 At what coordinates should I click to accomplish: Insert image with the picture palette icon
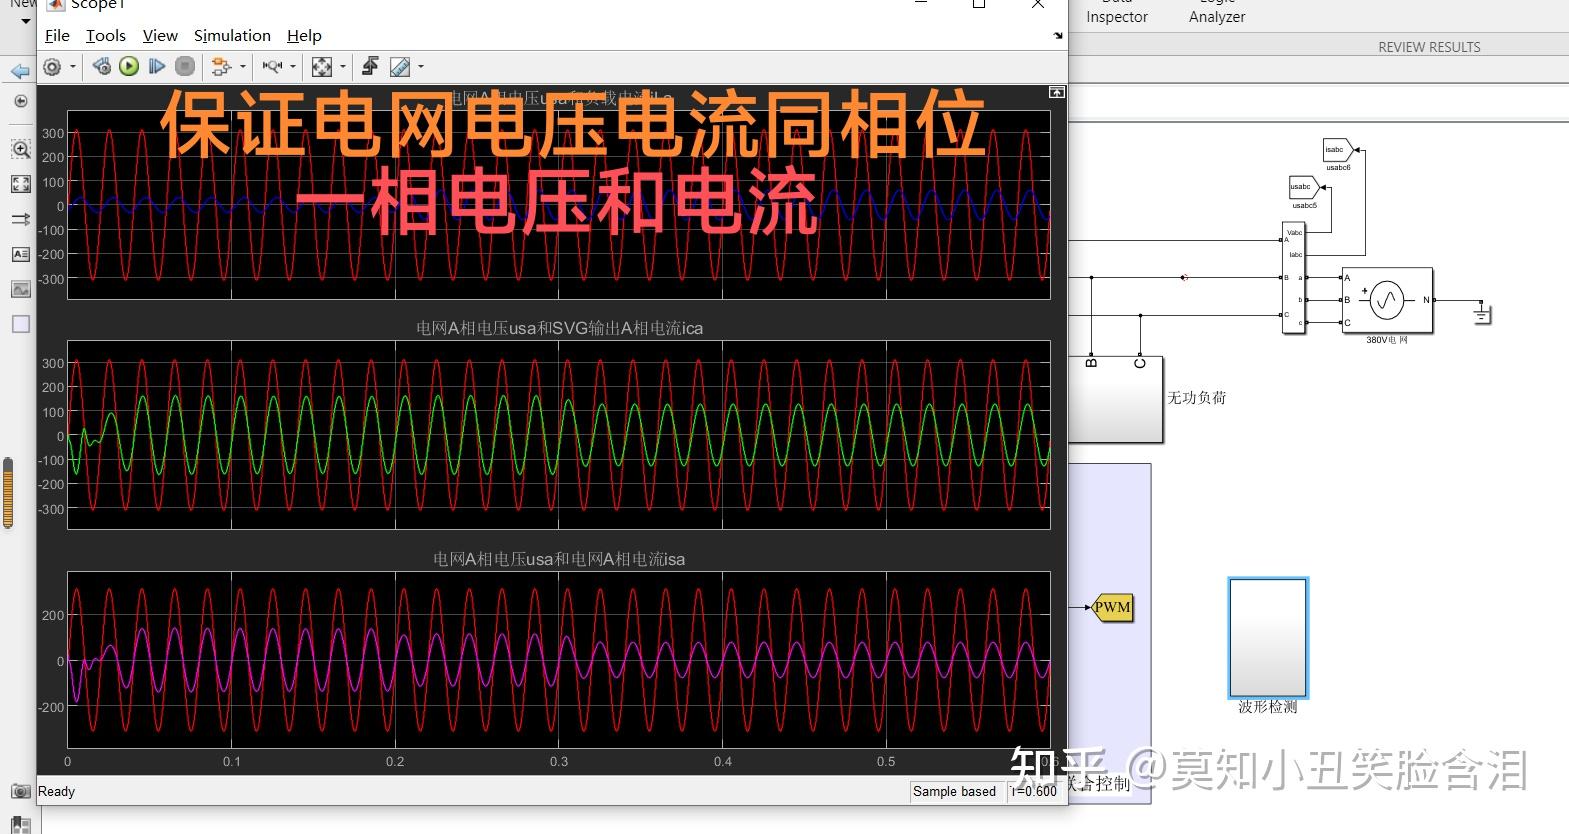20,289
